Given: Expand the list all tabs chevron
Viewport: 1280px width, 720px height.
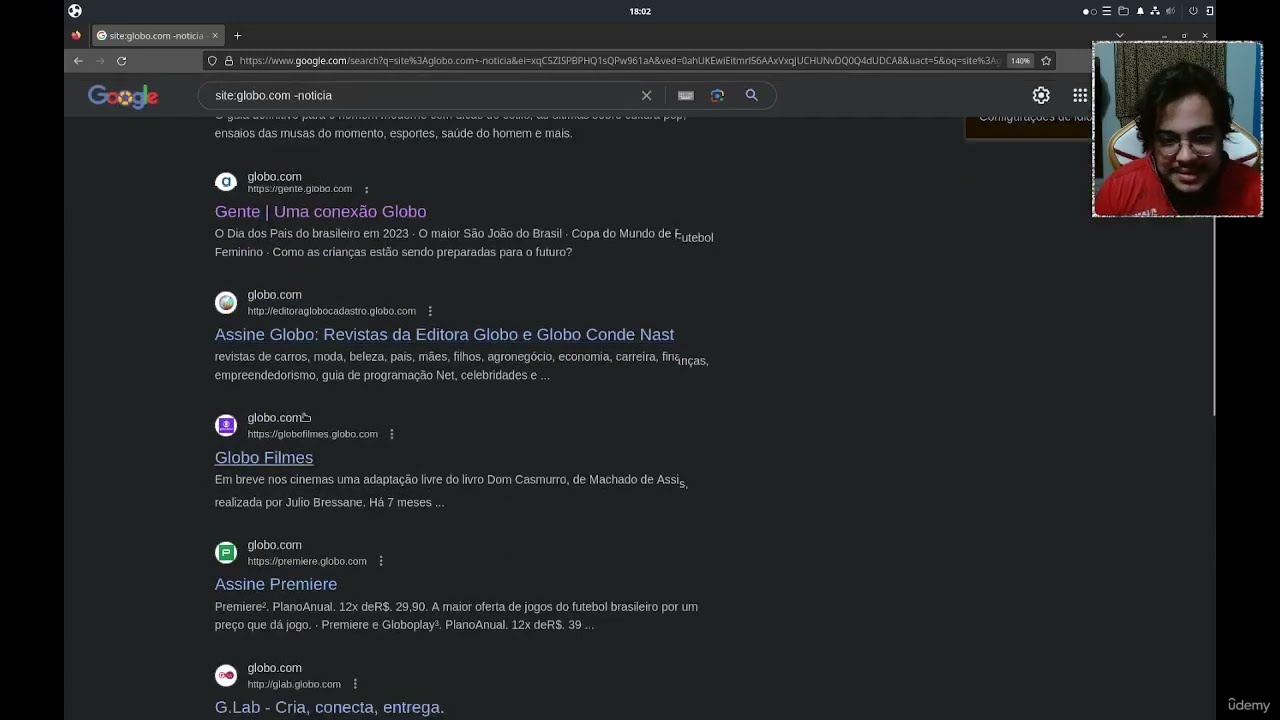Looking at the screenshot, I should click(1119, 36).
